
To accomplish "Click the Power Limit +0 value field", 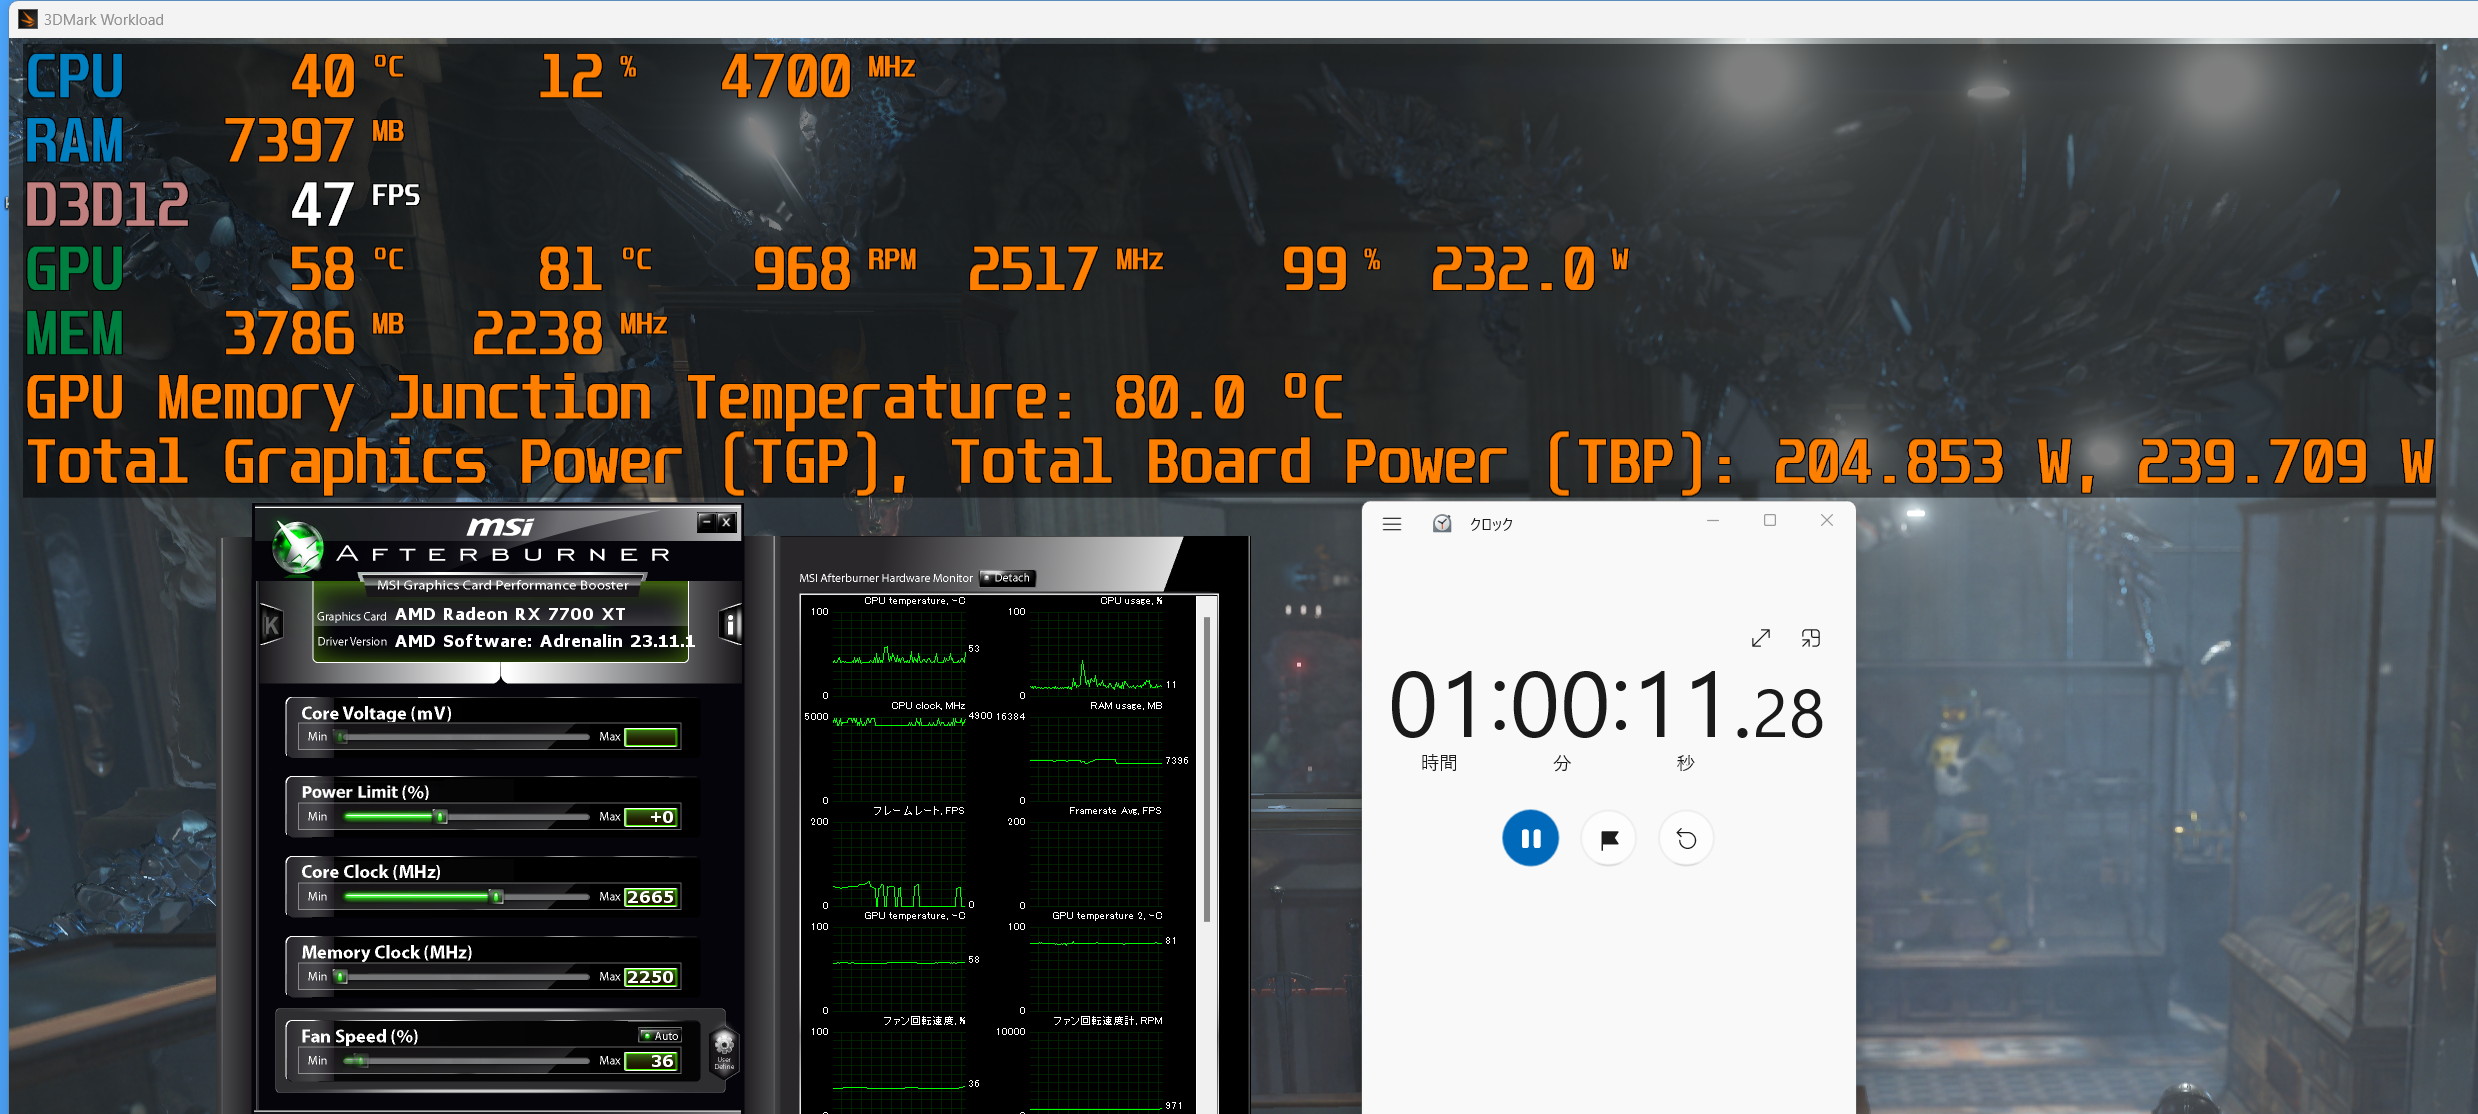I will (x=651, y=817).
